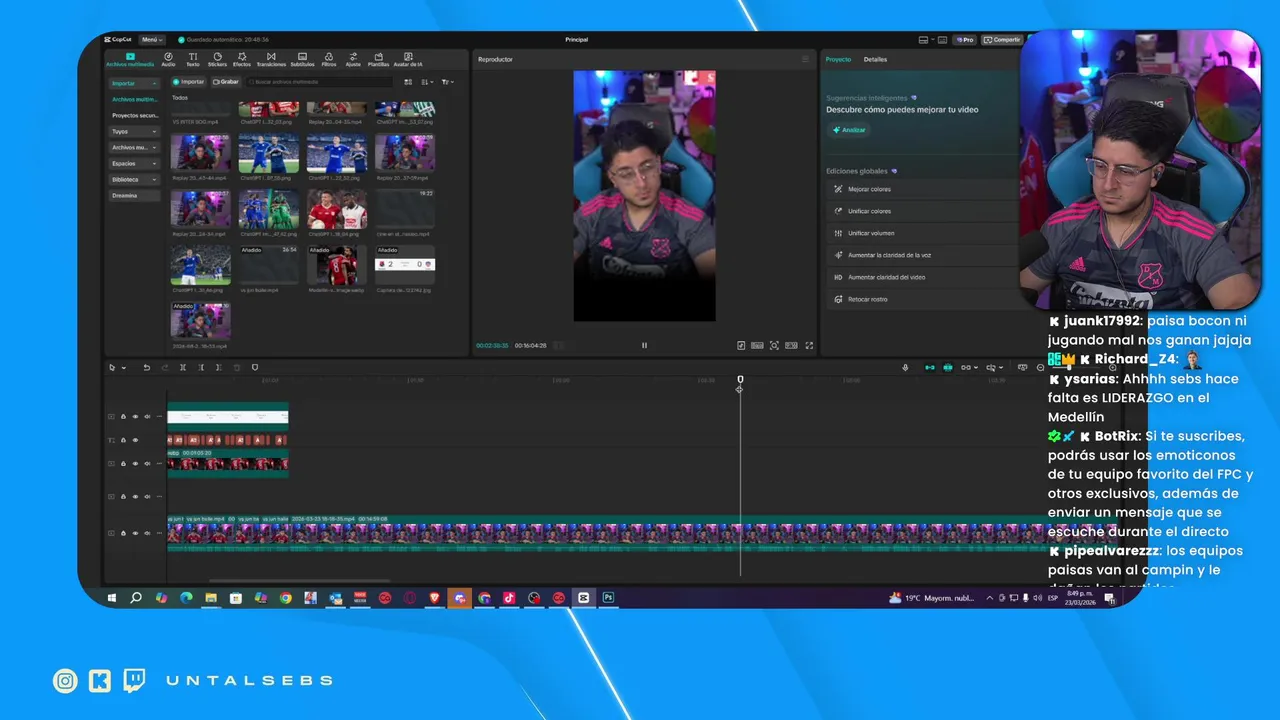Viewport: 1280px width, 720px height.
Task: Open the Transiciones panel tab
Action: coord(271,59)
